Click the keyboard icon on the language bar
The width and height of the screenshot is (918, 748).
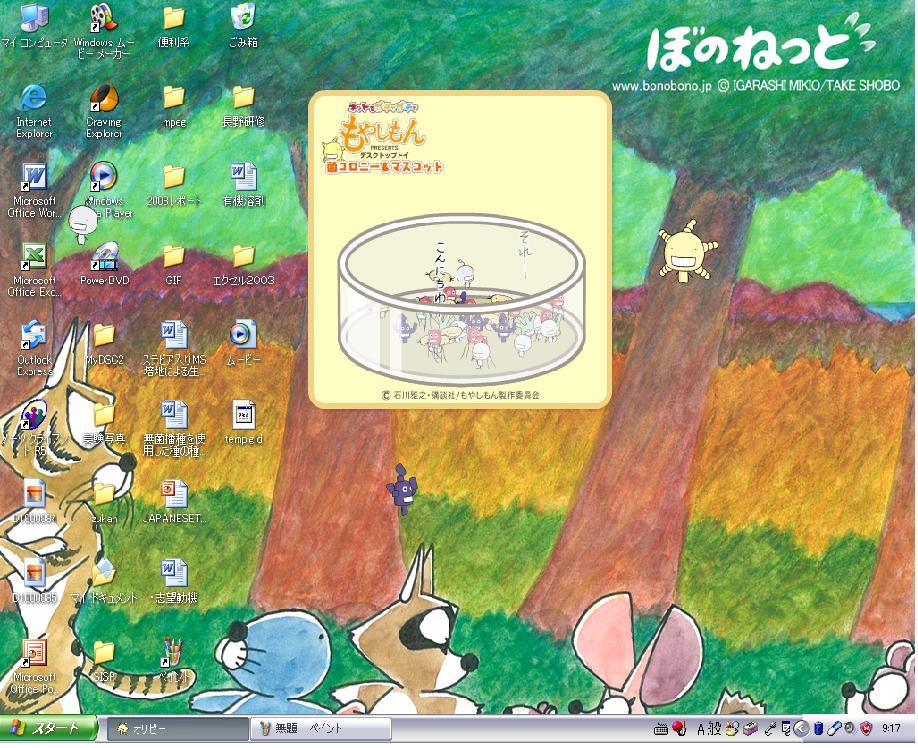pyautogui.click(x=661, y=729)
